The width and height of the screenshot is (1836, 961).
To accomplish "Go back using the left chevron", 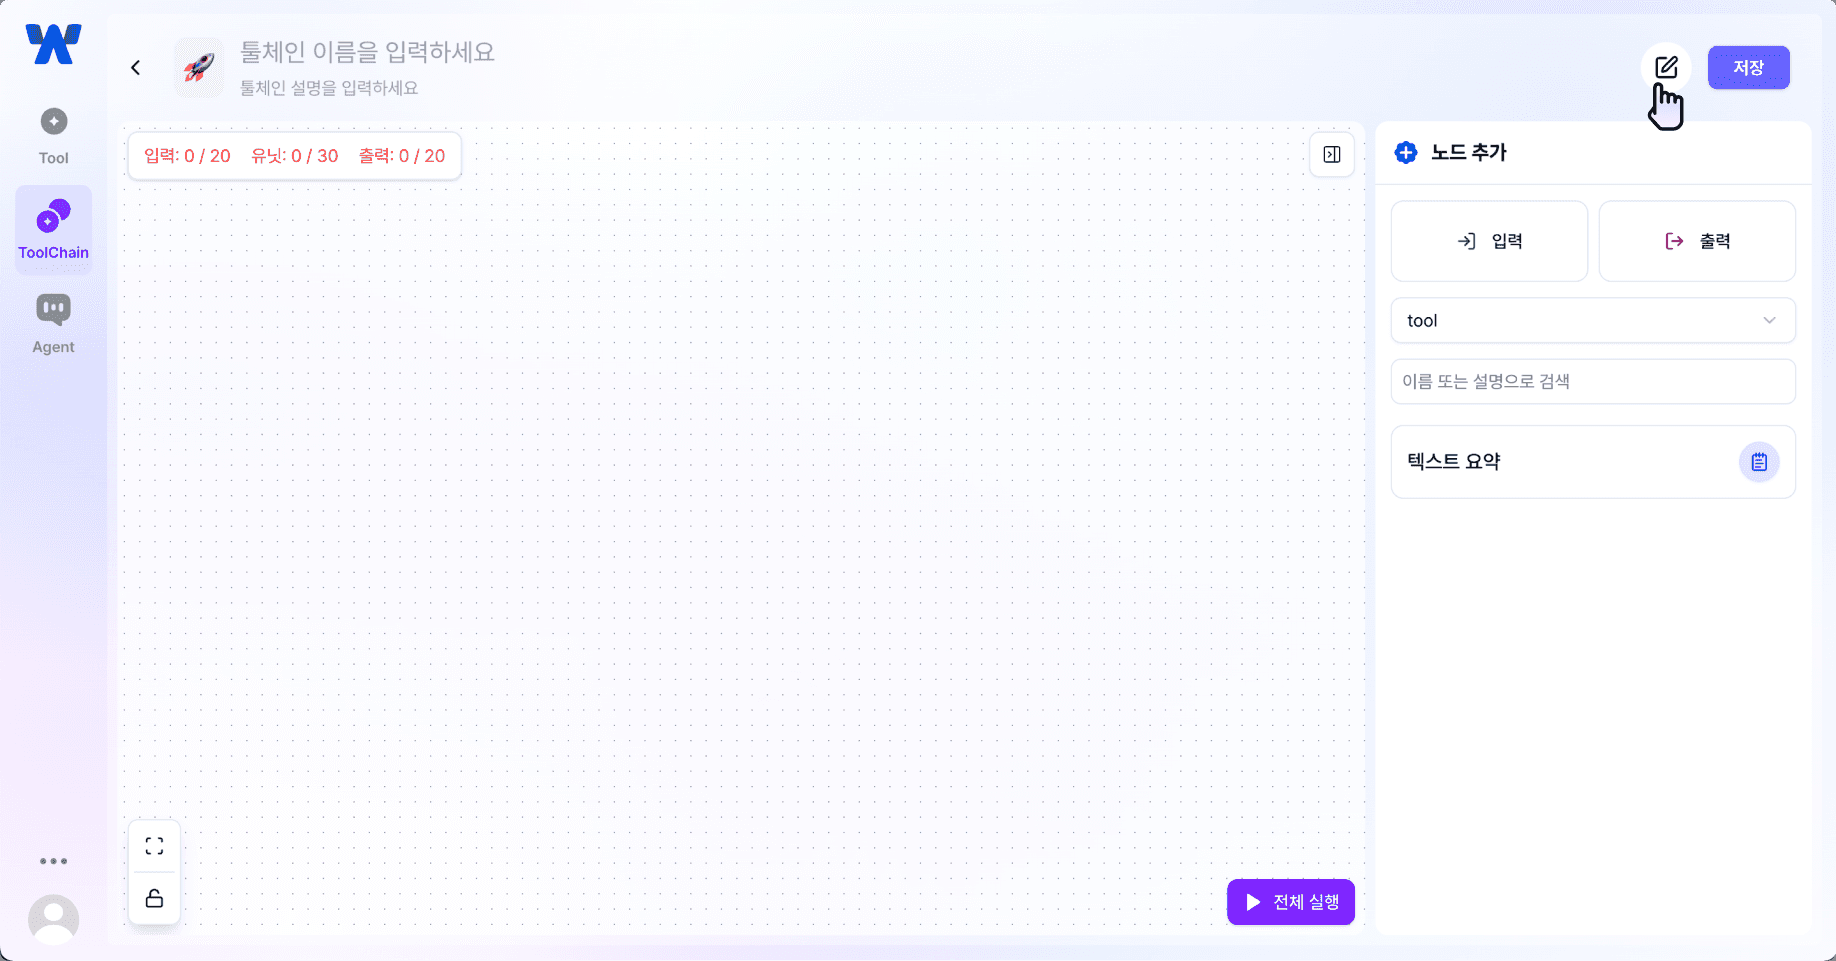I will (136, 68).
